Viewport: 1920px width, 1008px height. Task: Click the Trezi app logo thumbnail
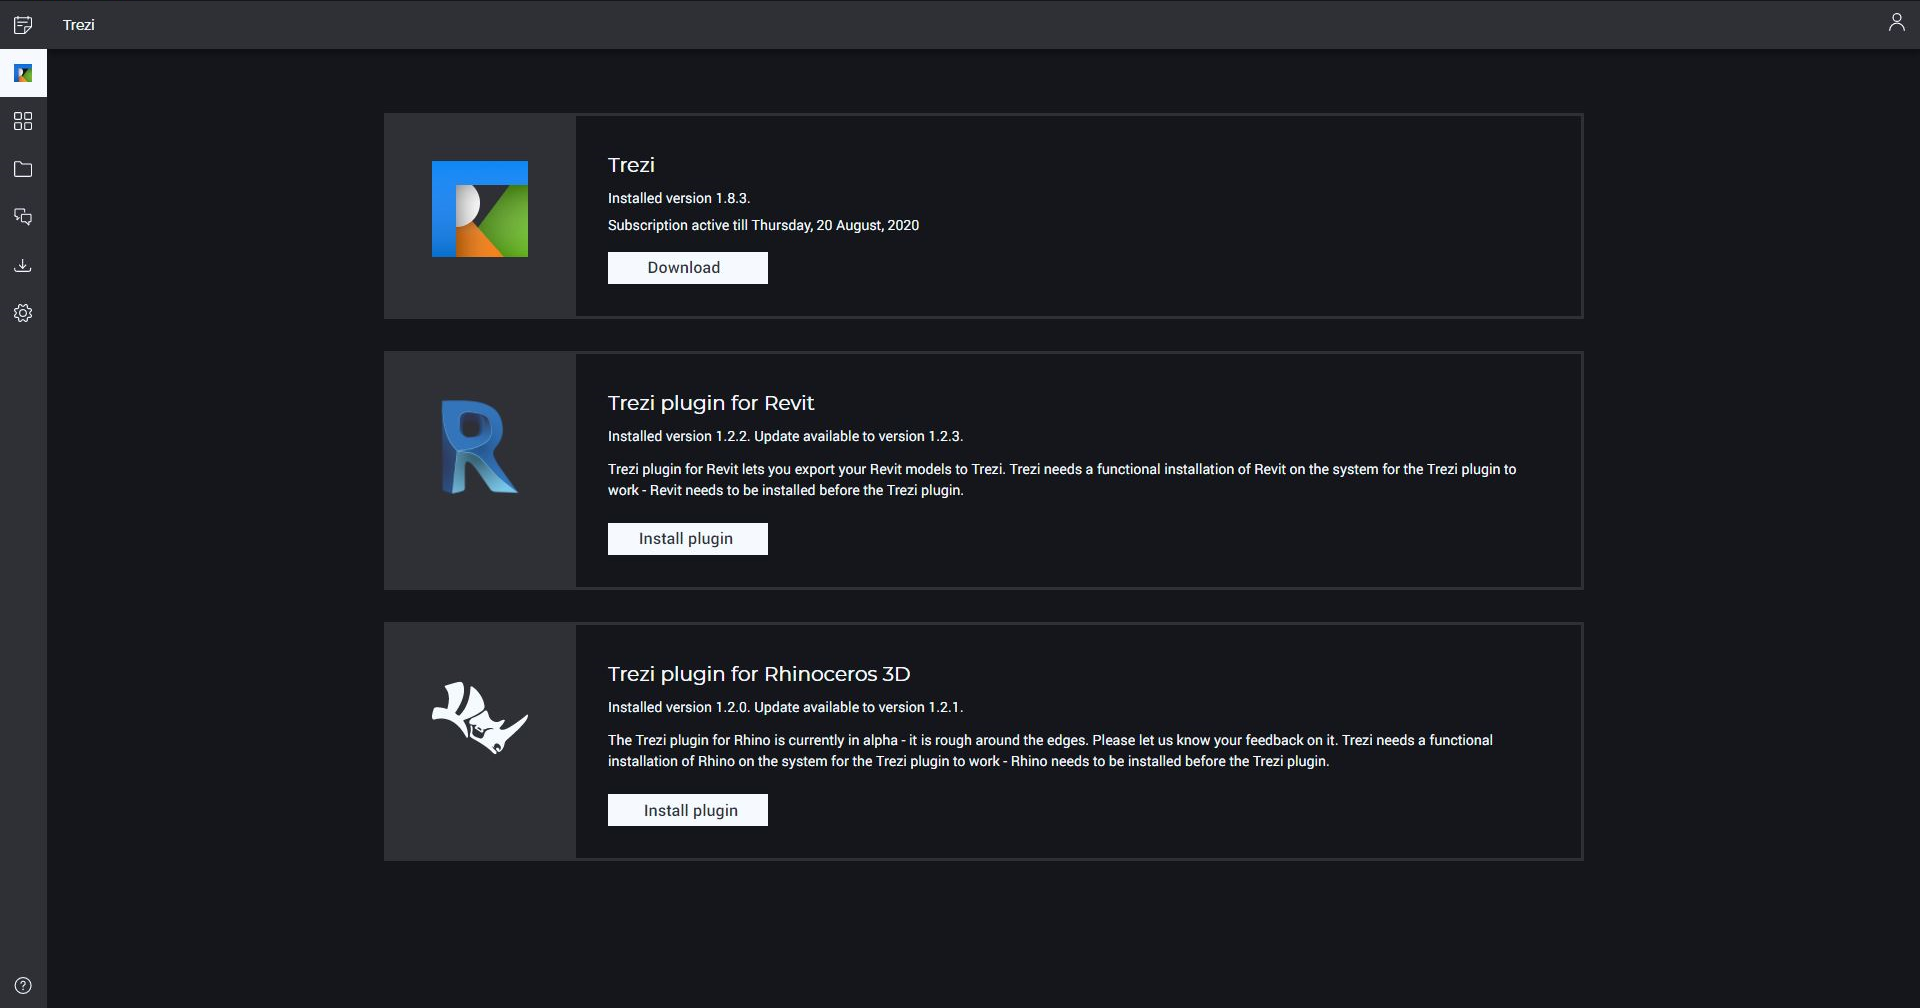click(x=480, y=209)
